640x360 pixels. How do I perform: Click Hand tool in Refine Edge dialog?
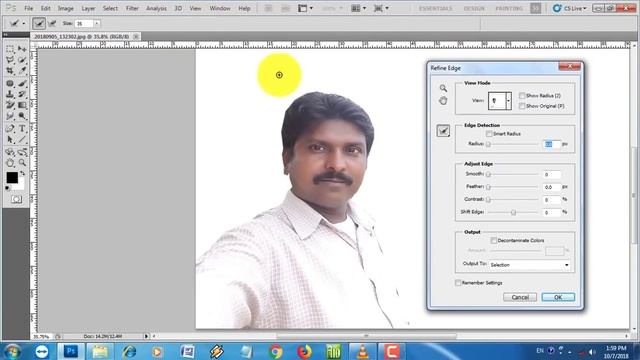pyautogui.click(x=443, y=100)
